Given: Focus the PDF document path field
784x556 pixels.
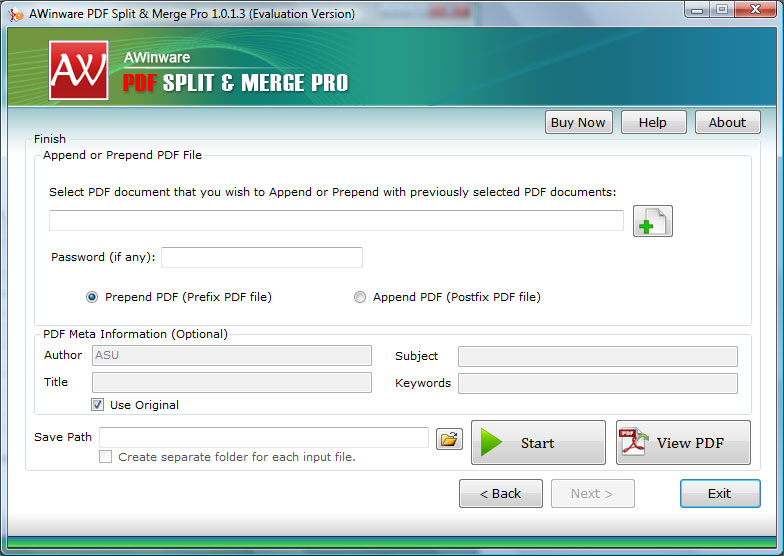Looking at the screenshot, I should [x=336, y=220].
